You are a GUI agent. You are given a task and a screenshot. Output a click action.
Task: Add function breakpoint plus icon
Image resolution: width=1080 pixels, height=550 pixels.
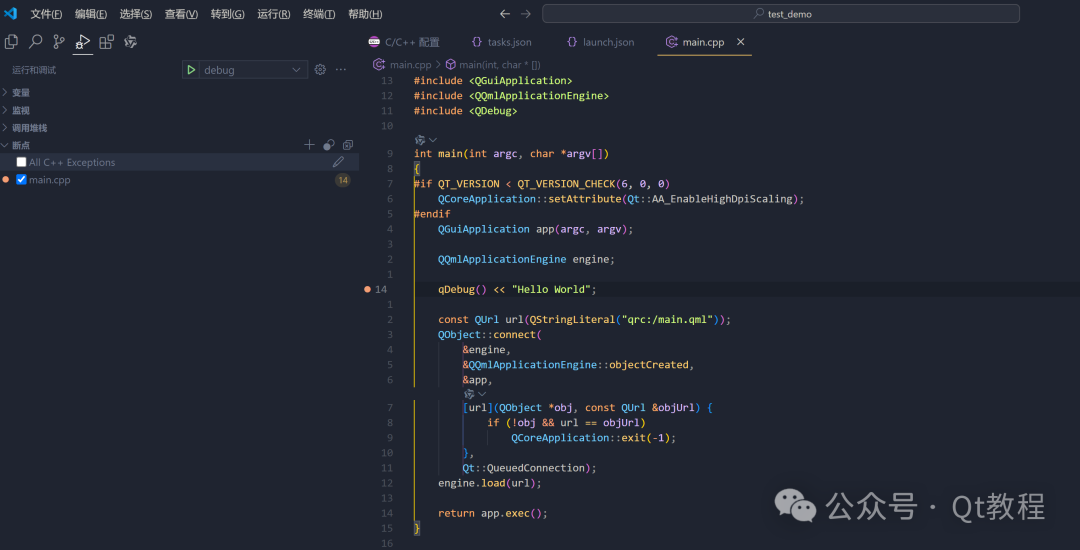[x=309, y=145]
